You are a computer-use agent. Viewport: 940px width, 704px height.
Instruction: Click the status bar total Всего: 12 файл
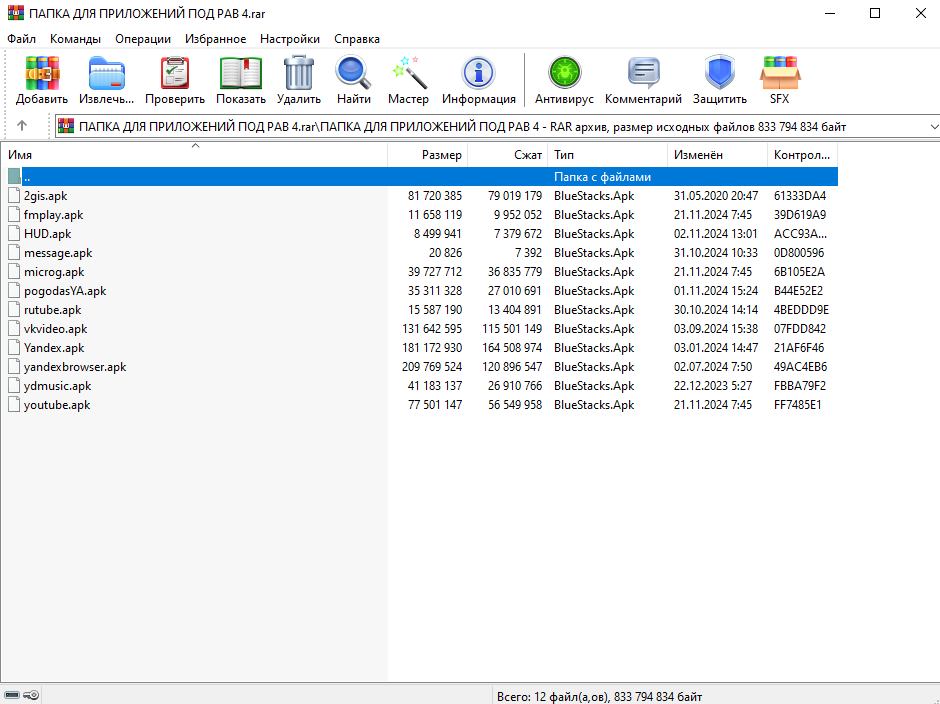(599, 696)
